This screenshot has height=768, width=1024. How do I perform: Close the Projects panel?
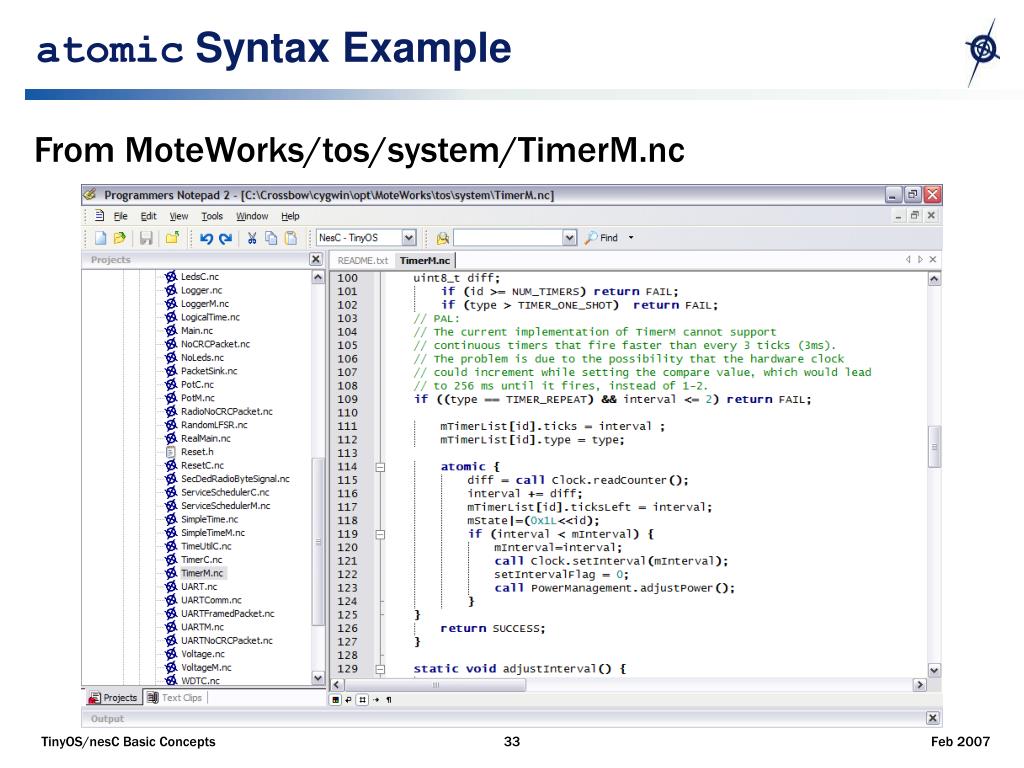click(315, 259)
